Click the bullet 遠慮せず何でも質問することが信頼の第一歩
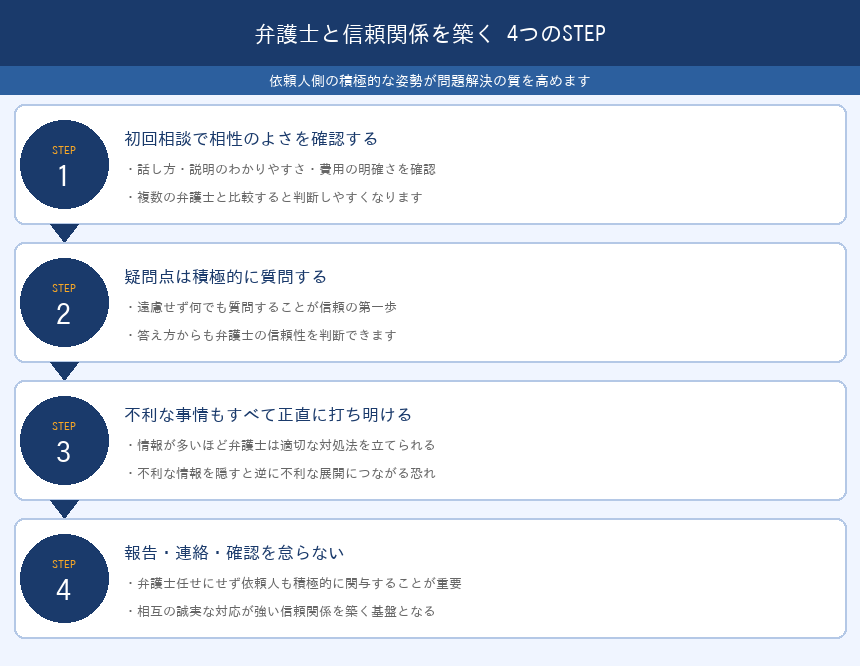Viewport: 860px width, 666px height. click(x=268, y=308)
